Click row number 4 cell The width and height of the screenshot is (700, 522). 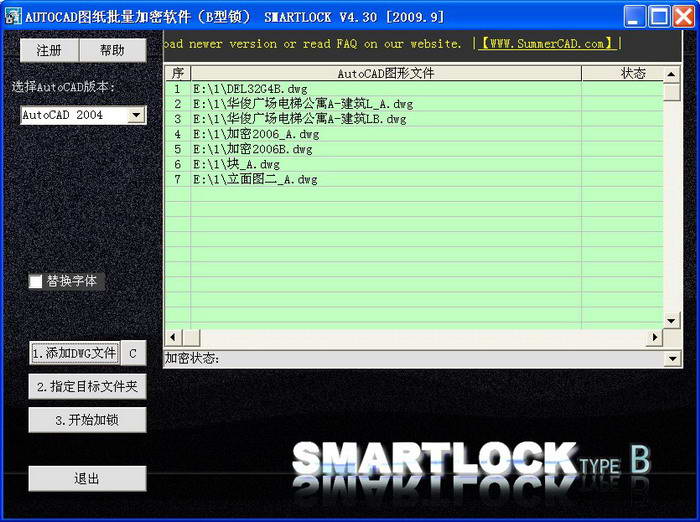[x=178, y=134]
